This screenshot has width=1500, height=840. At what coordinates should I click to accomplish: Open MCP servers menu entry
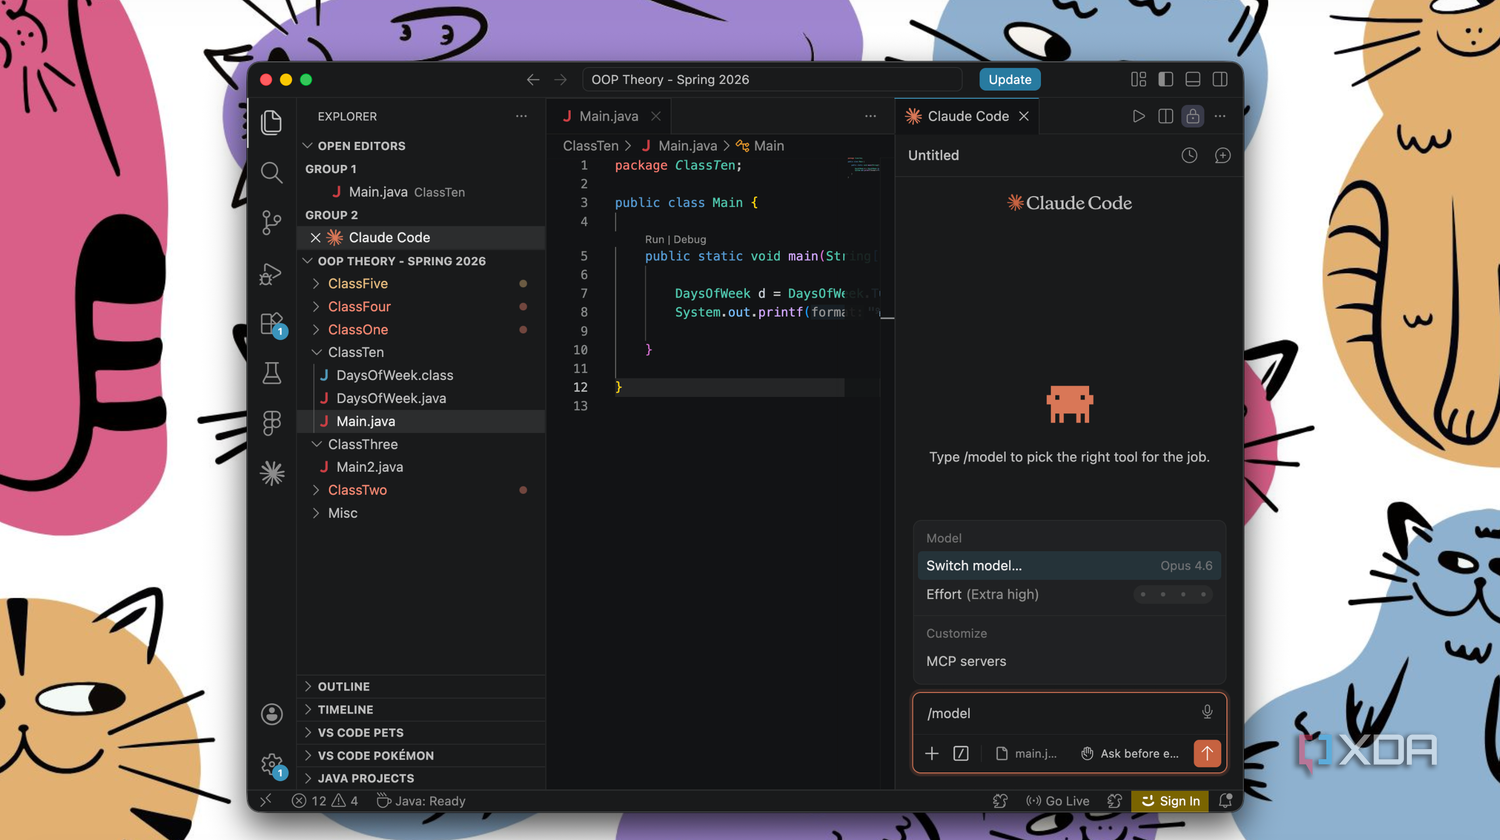1069,661
